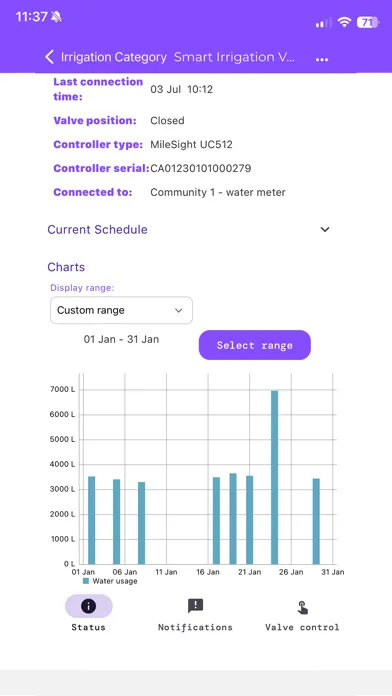Tap the MileSight UC512 controller type value
The width and height of the screenshot is (392, 696).
(191, 145)
